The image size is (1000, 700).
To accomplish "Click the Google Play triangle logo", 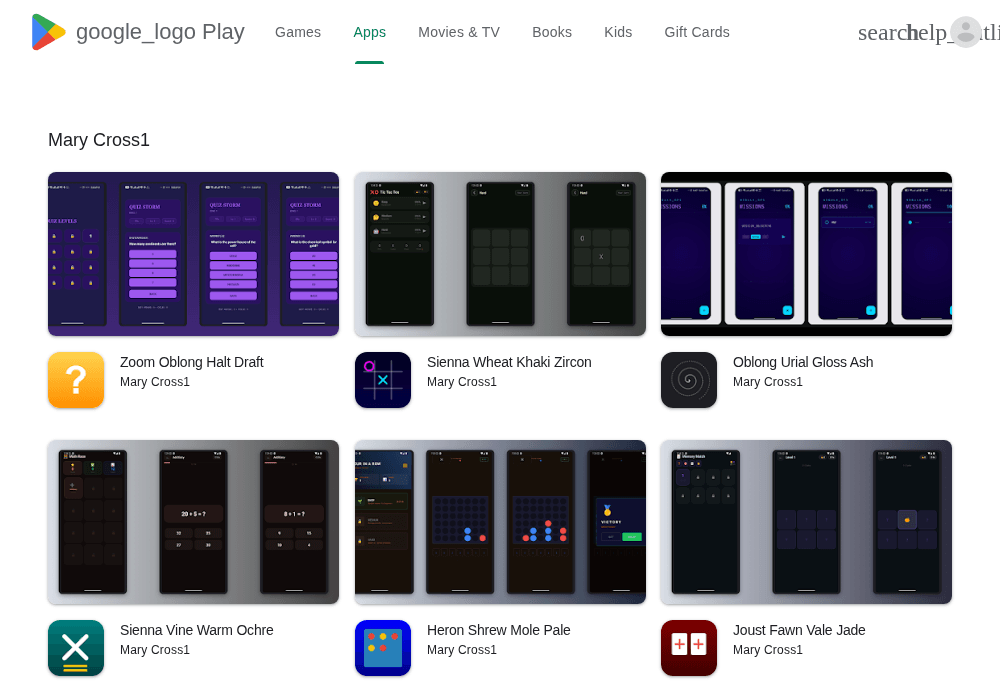I will [48, 32].
